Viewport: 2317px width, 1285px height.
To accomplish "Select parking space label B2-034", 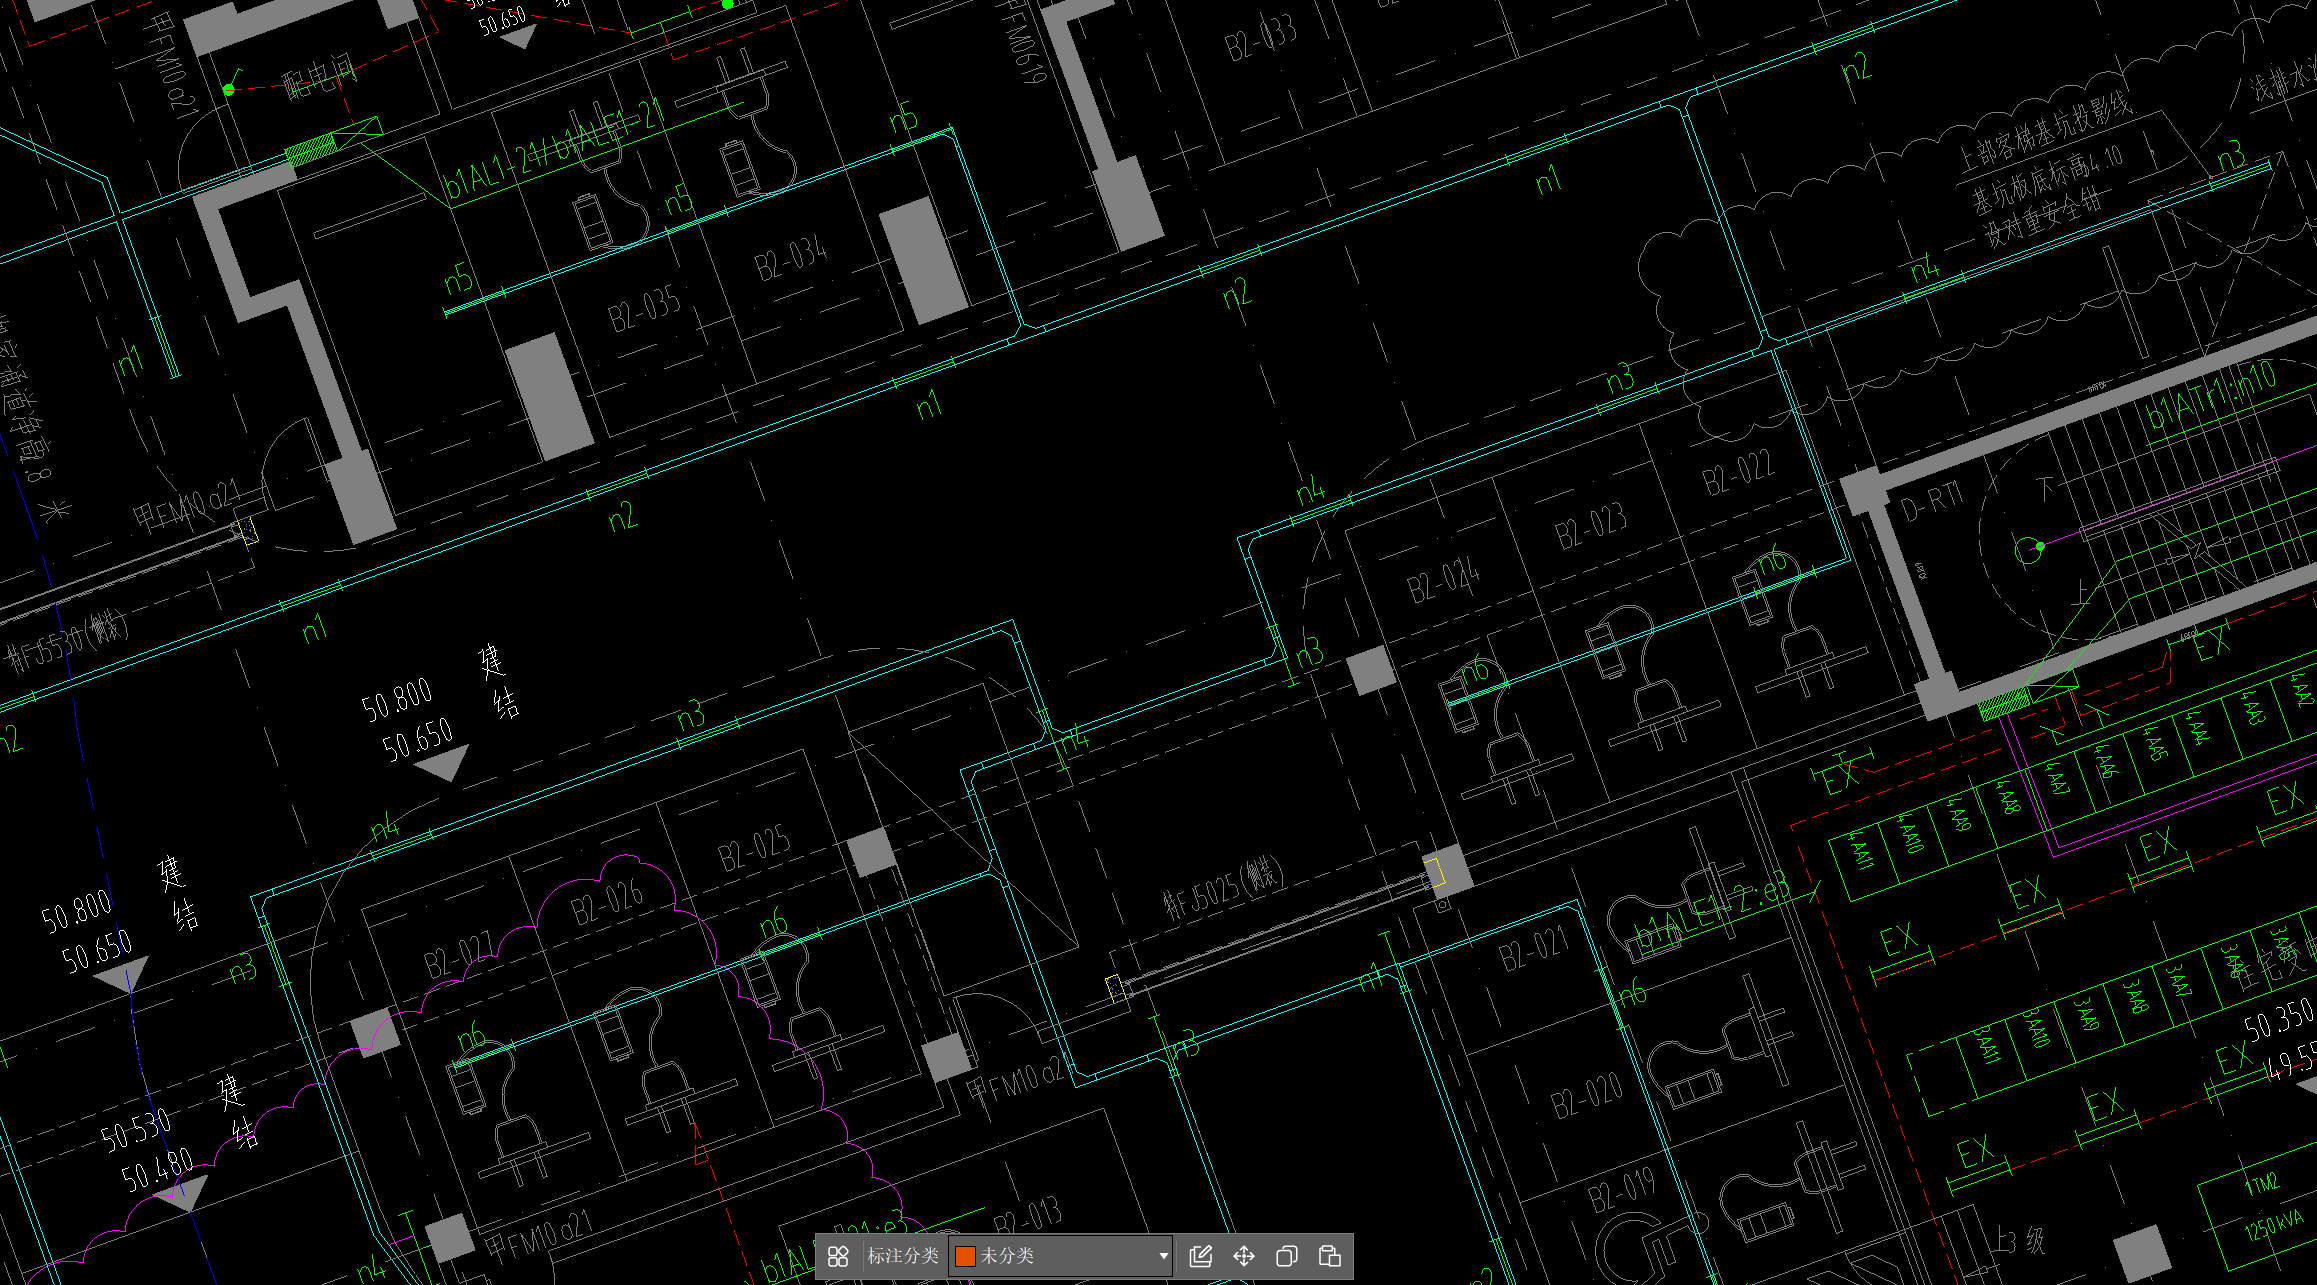I will 791,258.
